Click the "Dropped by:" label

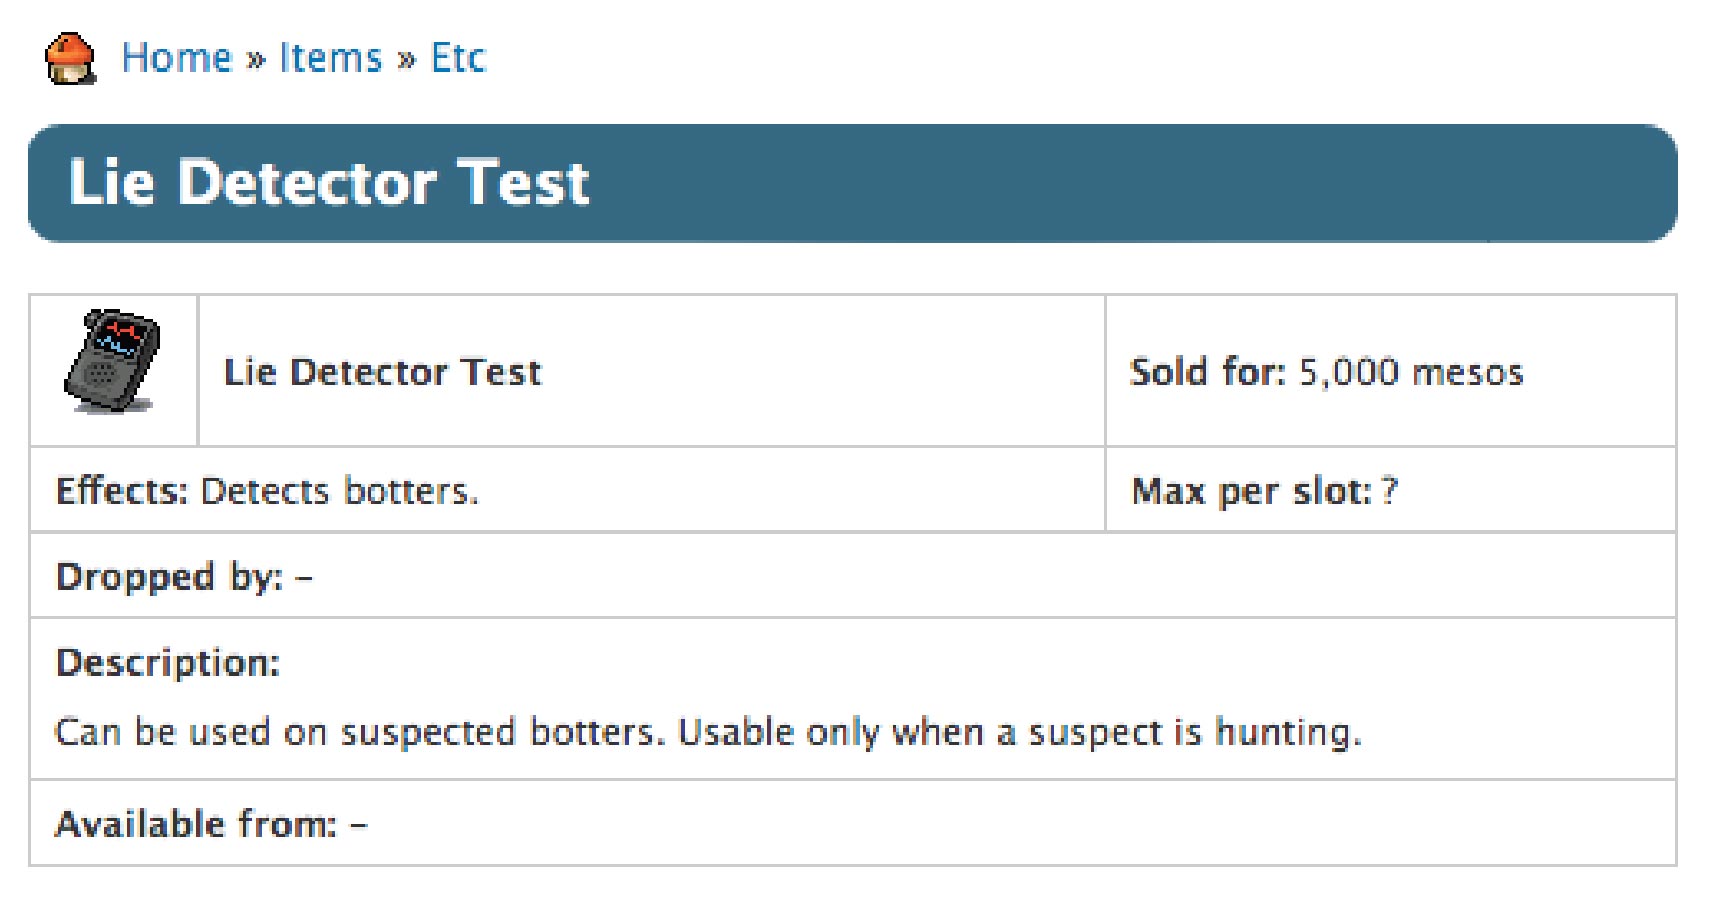click(169, 577)
